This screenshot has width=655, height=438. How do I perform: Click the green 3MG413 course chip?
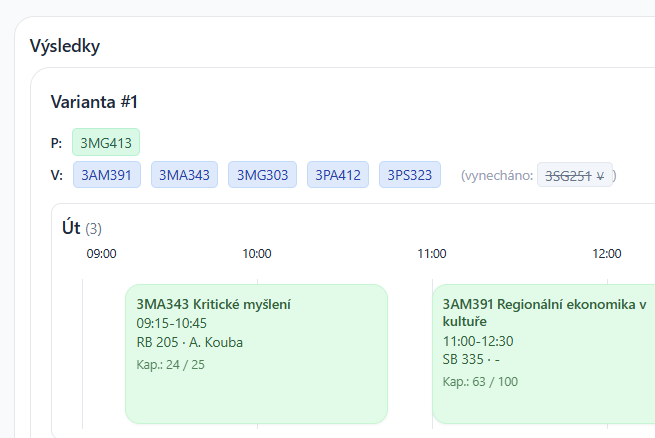[x=106, y=142]
